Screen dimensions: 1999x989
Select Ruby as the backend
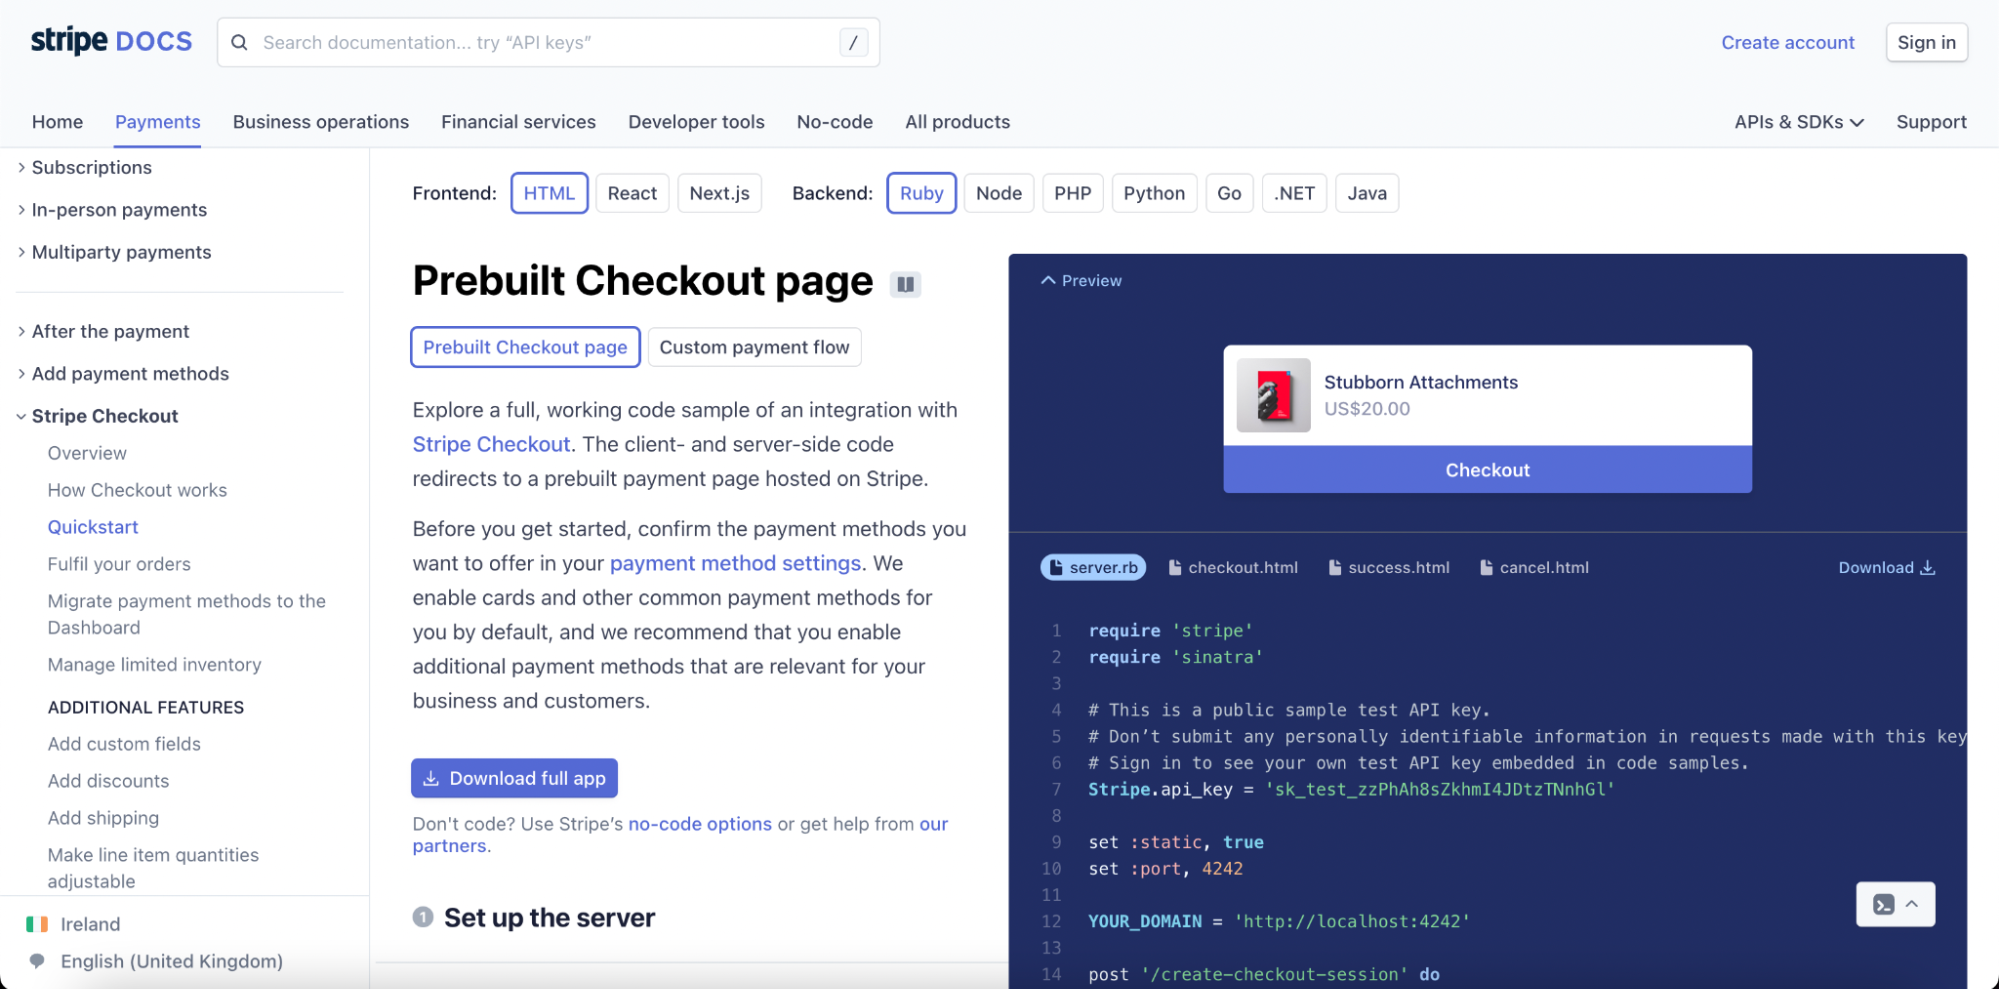(x=921, y=193)
